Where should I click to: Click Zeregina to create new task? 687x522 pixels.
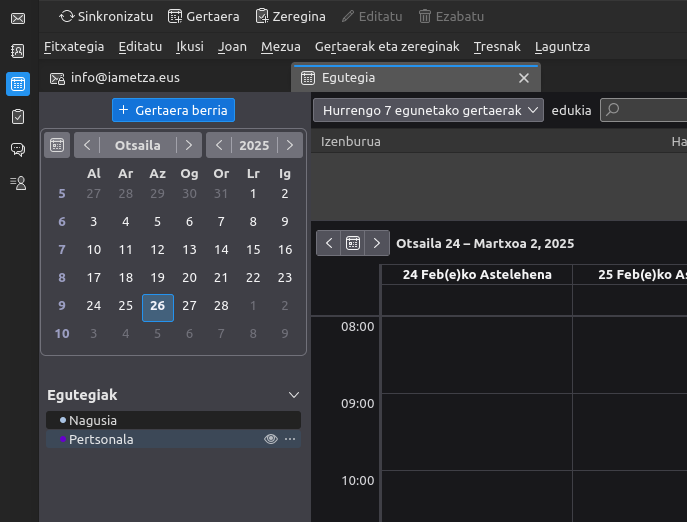click(290, 16)
